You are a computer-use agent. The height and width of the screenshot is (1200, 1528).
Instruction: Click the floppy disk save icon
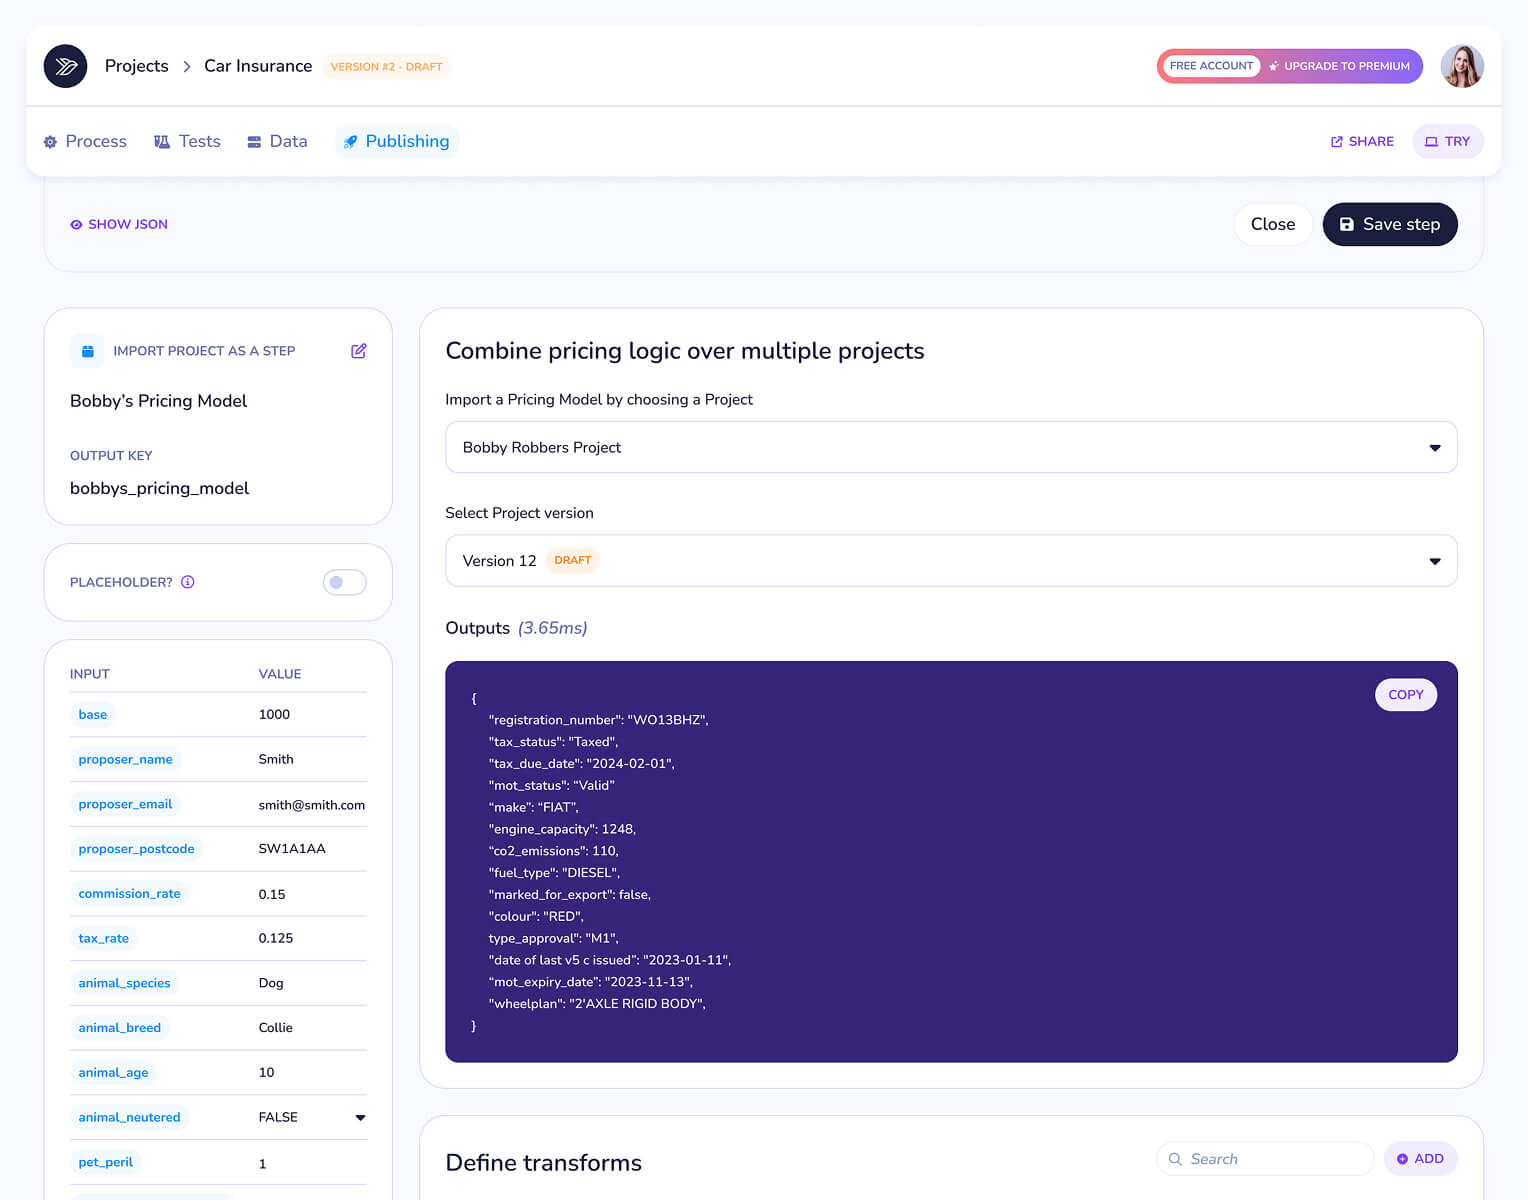coord(1347,224)
